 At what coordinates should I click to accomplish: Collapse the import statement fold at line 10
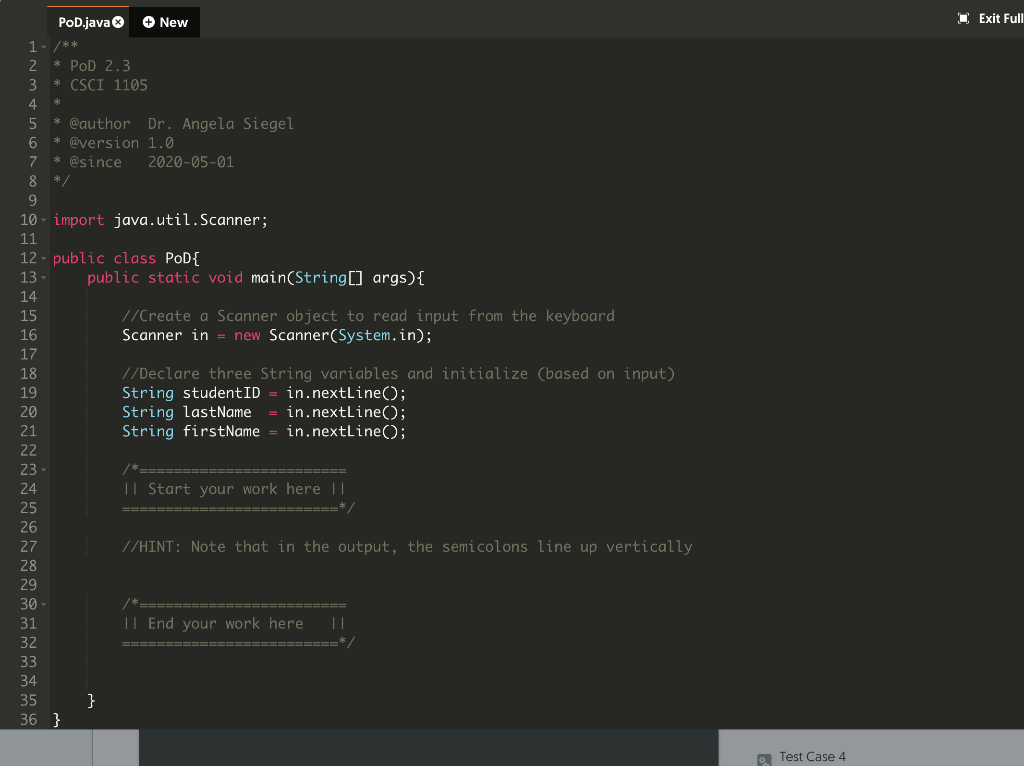pos(45,219)
